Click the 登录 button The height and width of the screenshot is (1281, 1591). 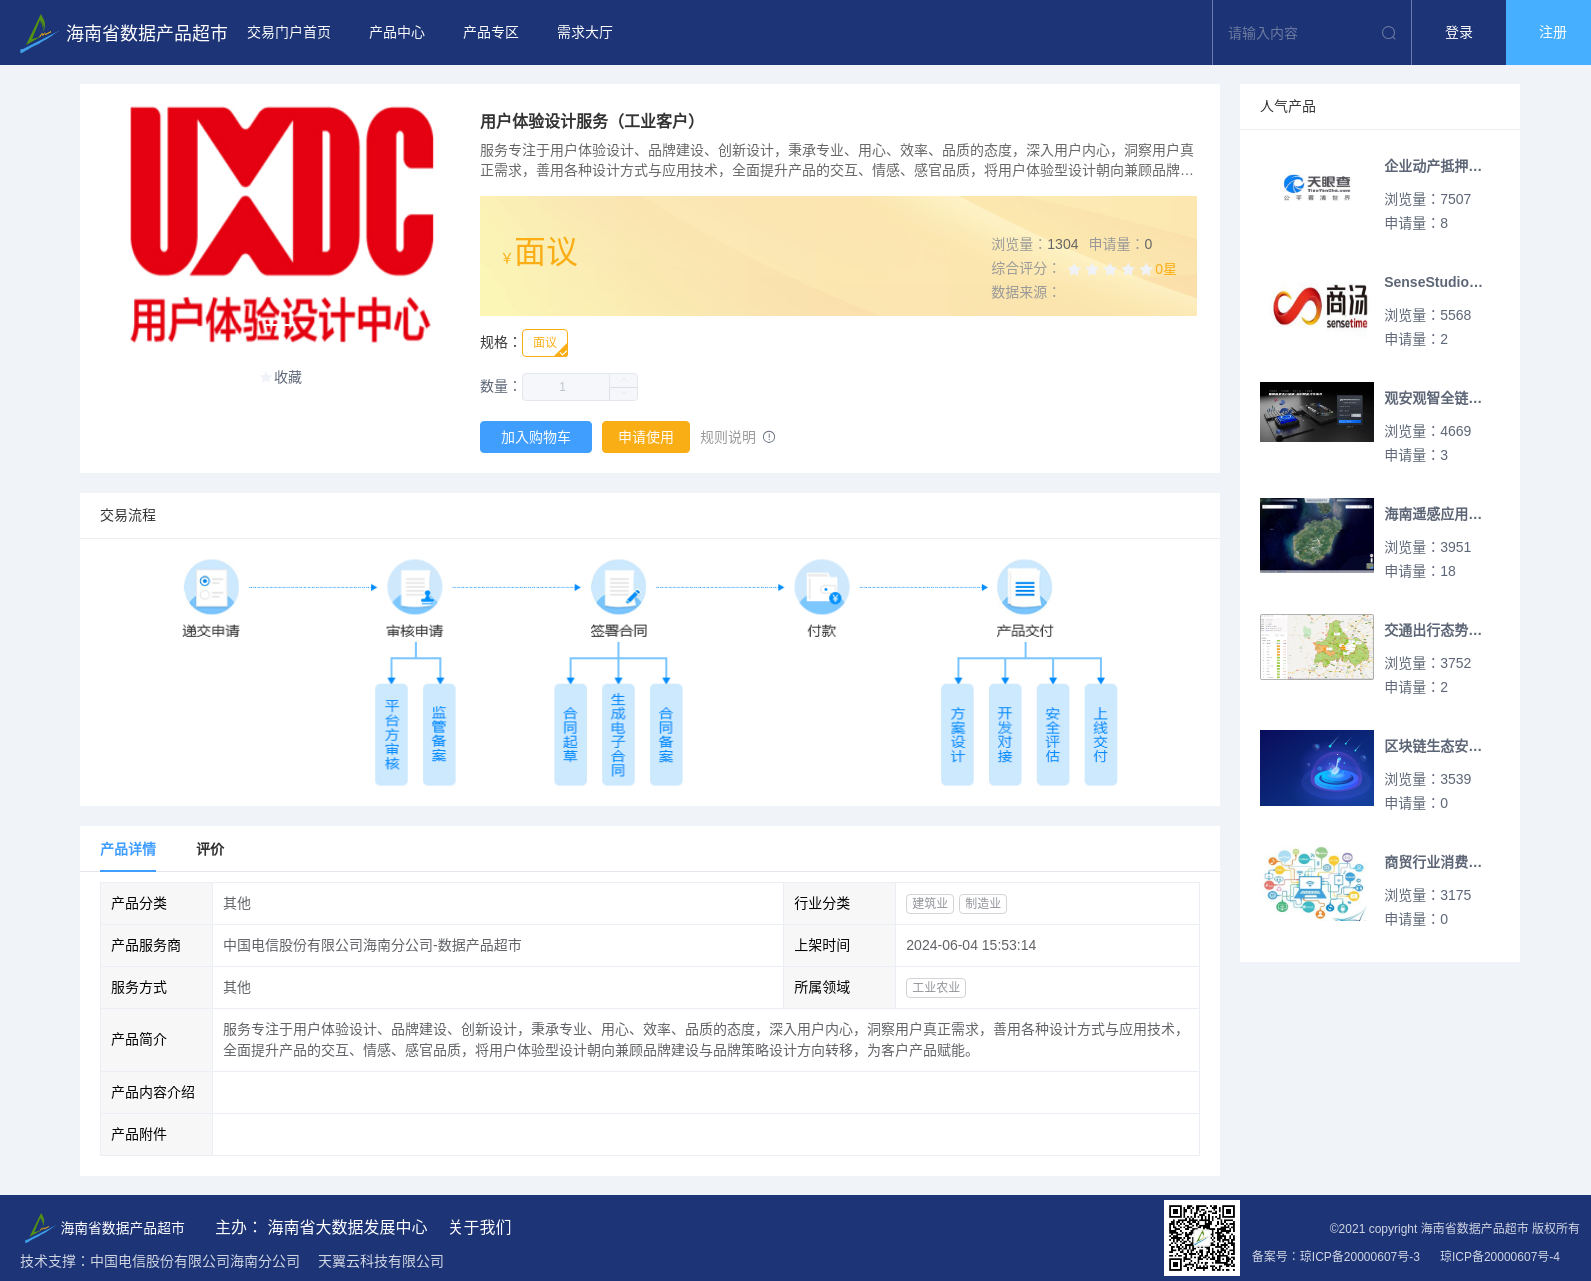[1459, 33]
